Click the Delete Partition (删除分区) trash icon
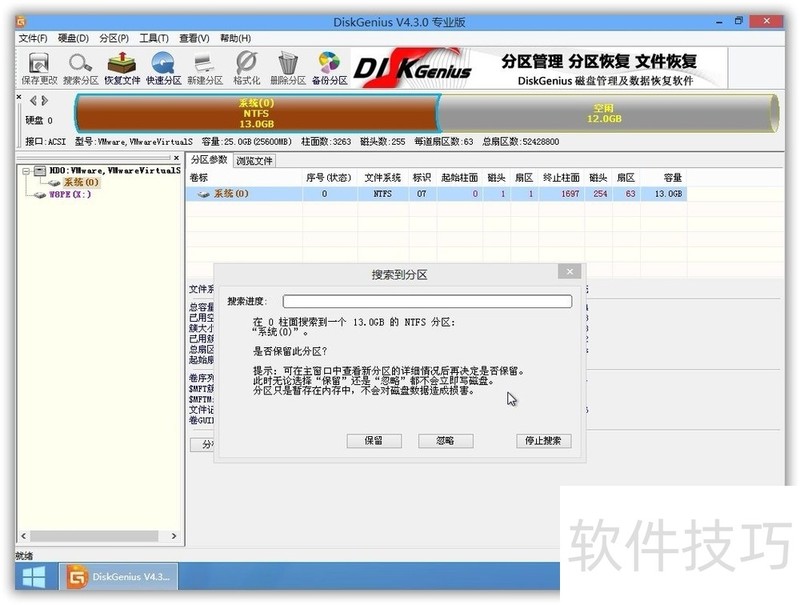The height and width of the screenshot is (605, 800). [288, 68]
